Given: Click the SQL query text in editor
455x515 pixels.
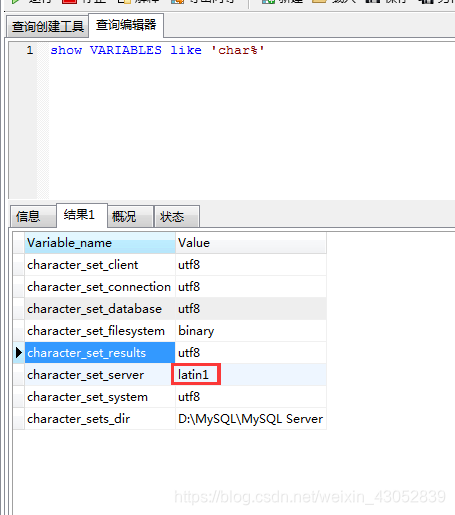Looking at the screenshot, I should [157, 50].
